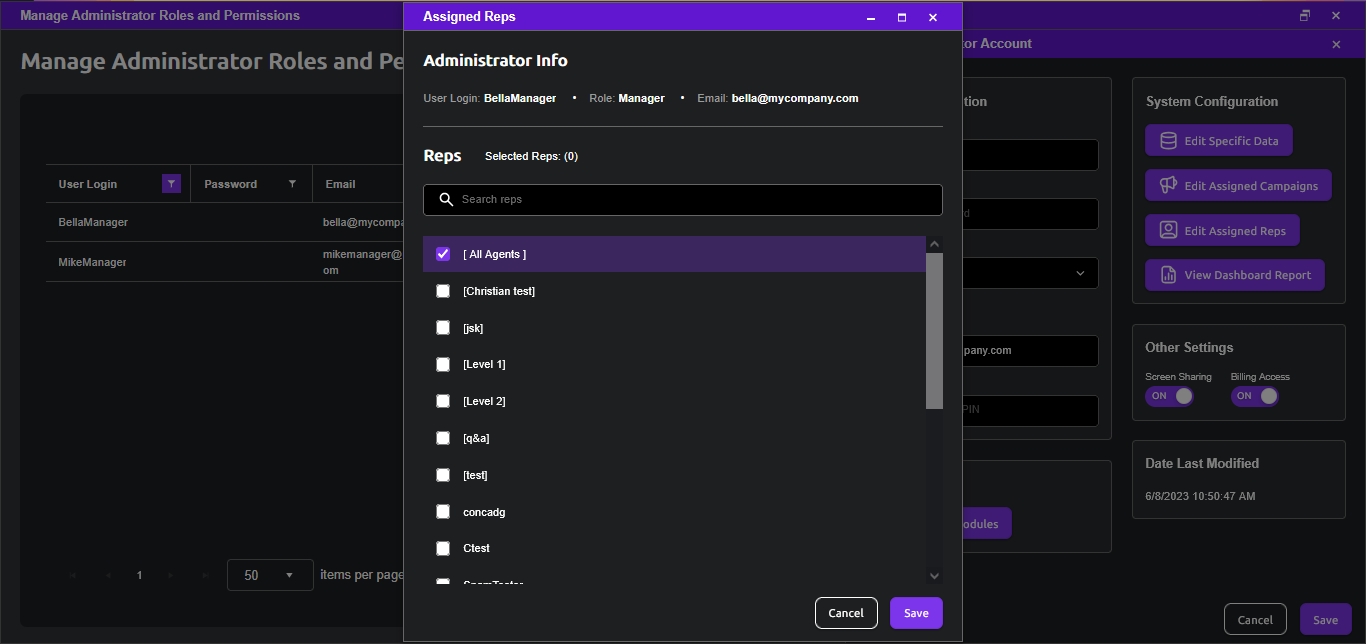1366x644 pixels.
Task: Click the User Login column header
Action: coord(118,184)
